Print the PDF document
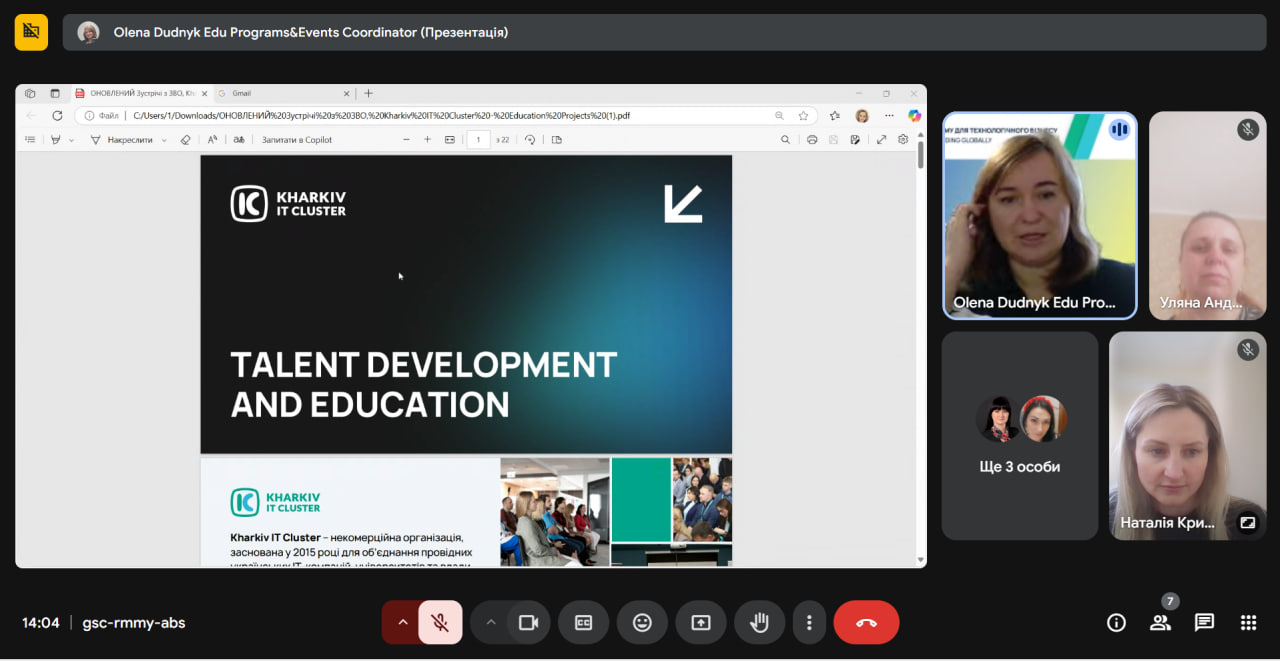1280x661 pixels. [812, 140]
